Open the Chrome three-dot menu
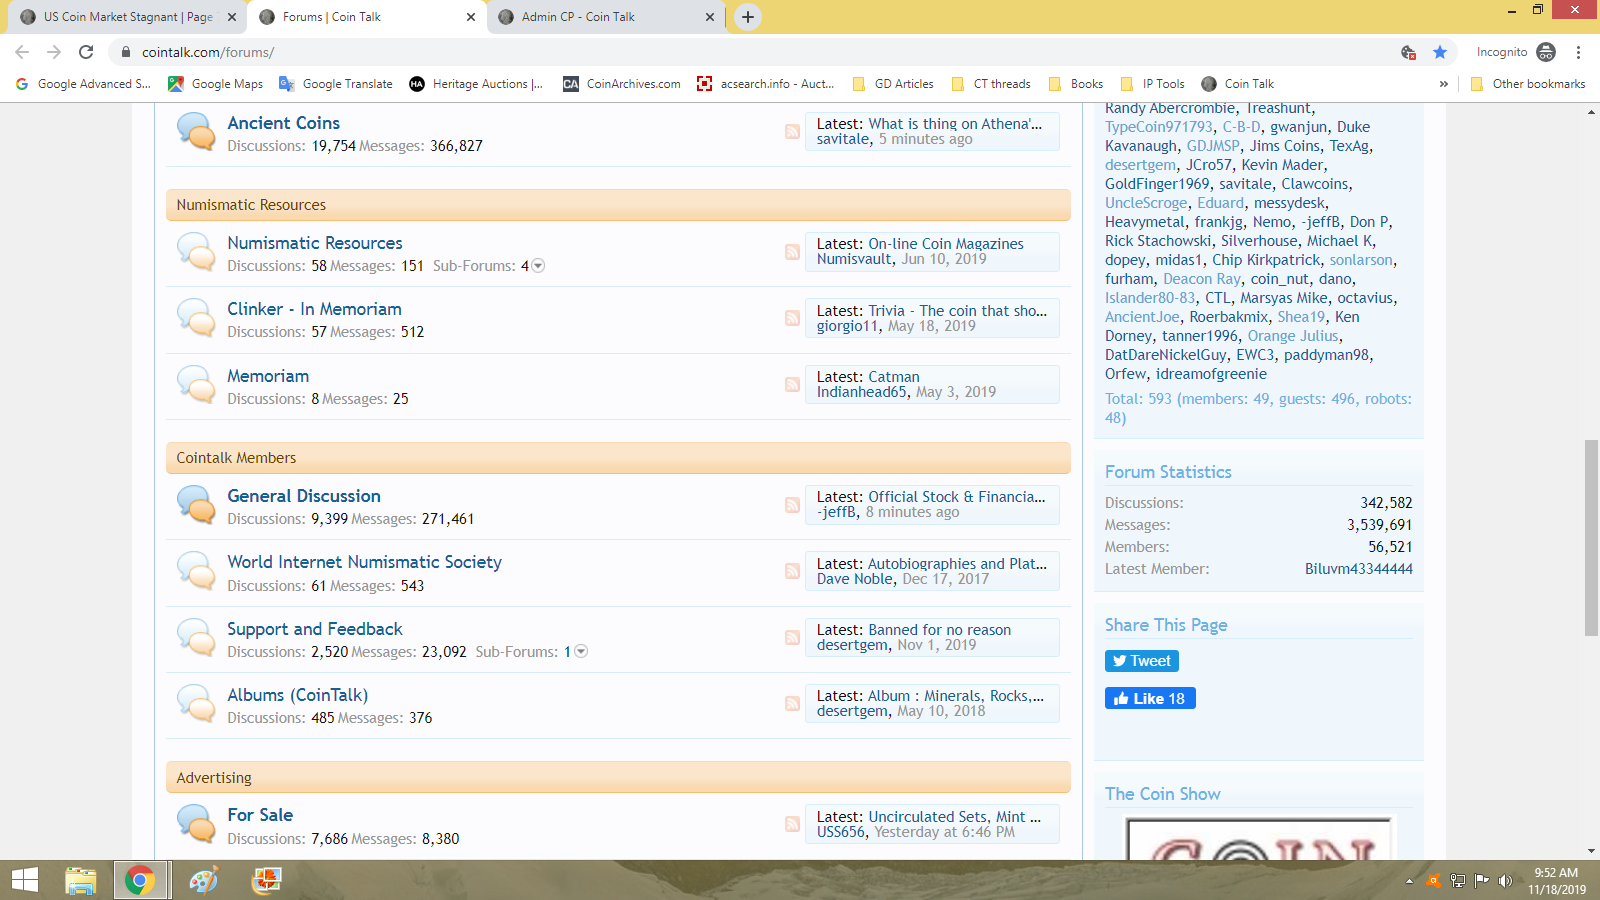The width and height of the screenshot is (1600, 900). coord(1578,52)
